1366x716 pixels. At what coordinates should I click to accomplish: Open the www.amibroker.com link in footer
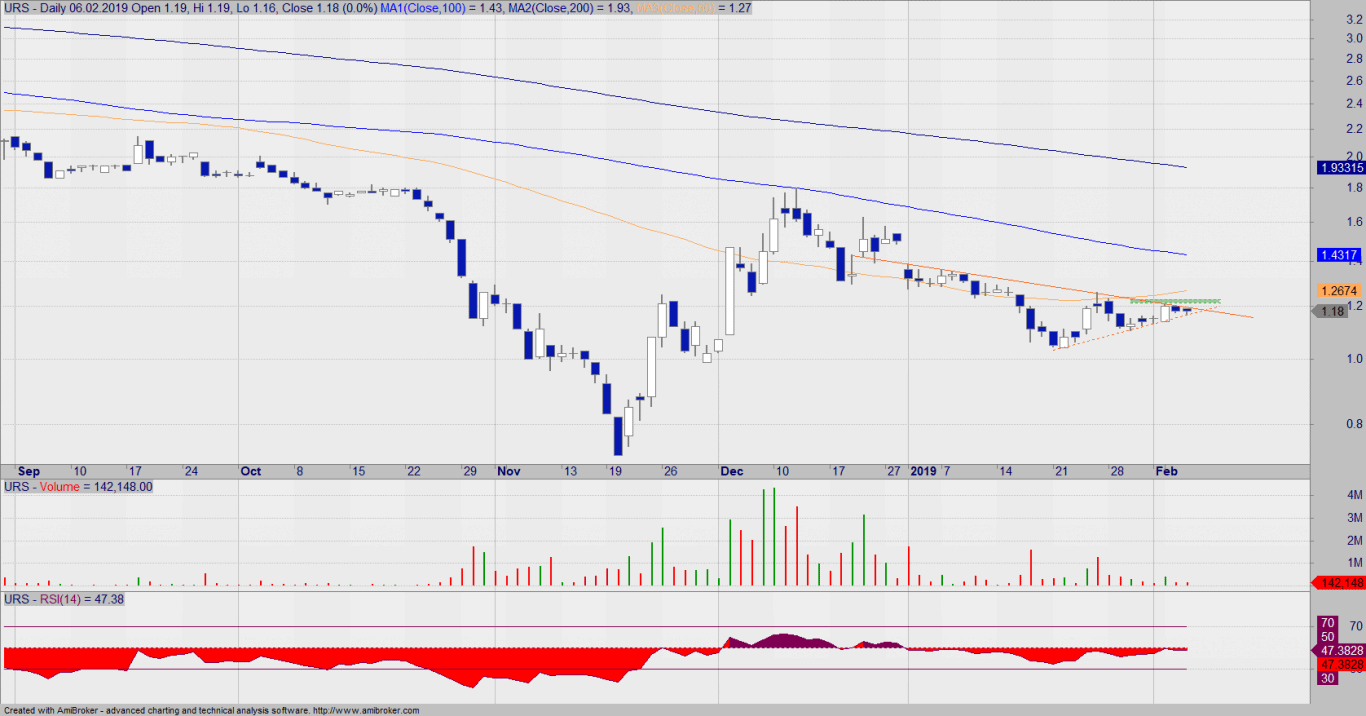click(366, 711)
